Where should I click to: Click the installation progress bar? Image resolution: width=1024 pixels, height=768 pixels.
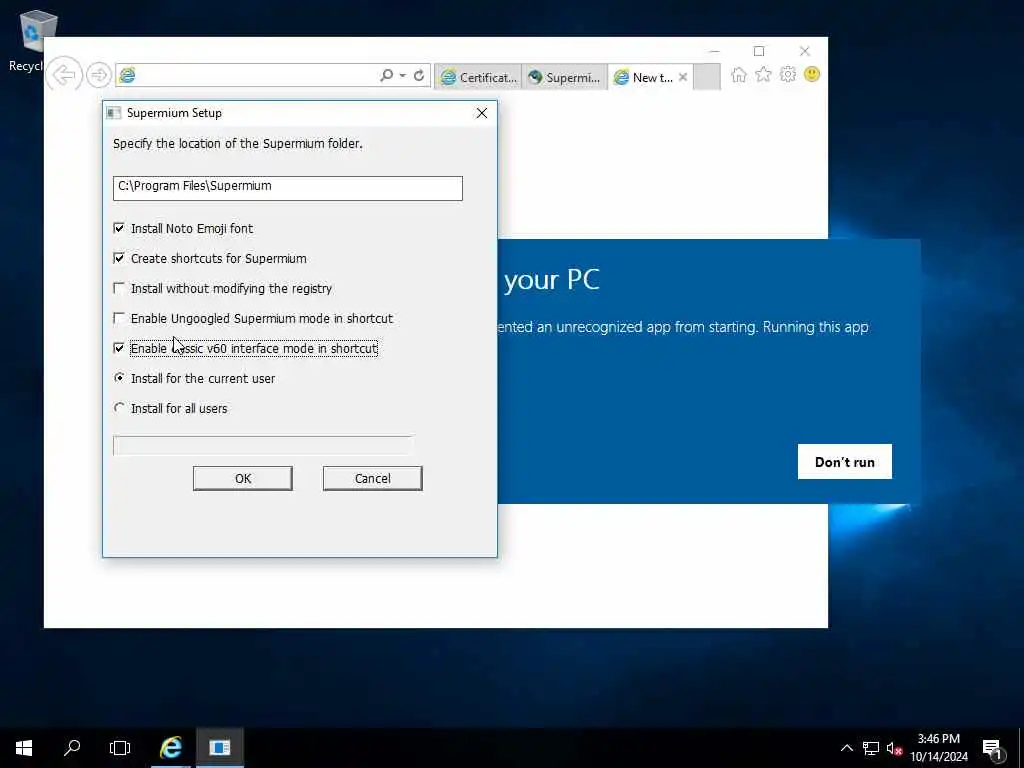[263, 445]
